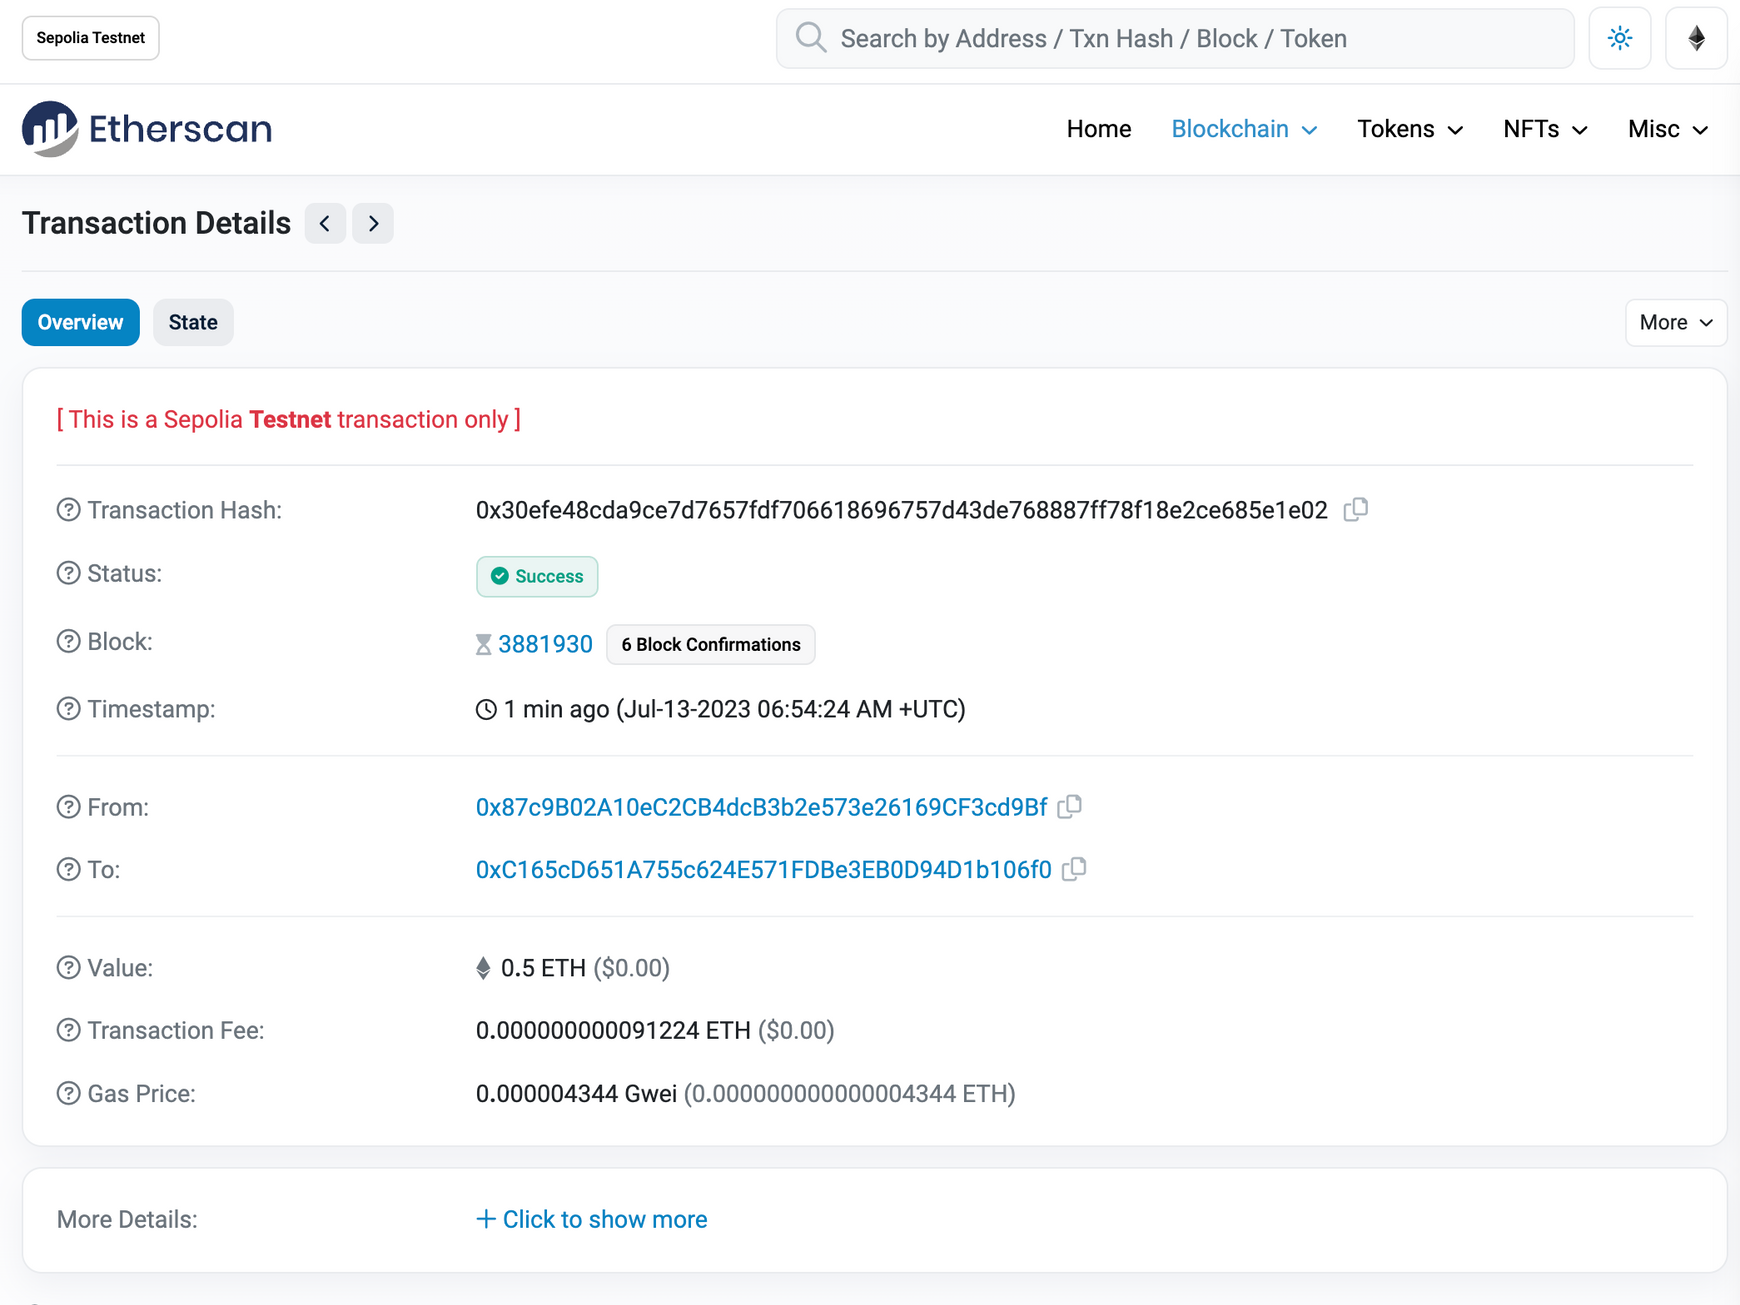Go to previous transaction arrow
This screenshot has width=1740, height=1305.
325,223
